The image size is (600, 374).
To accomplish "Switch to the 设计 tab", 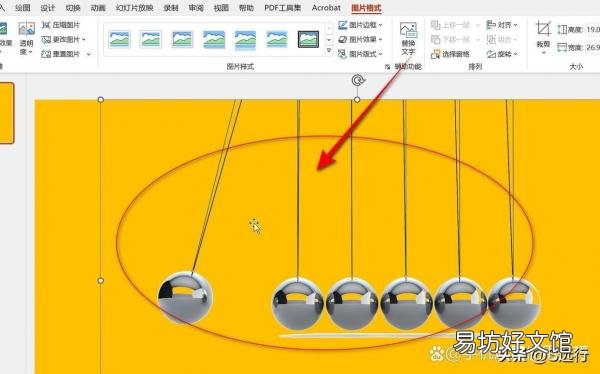I will click(x=48, y=8).
